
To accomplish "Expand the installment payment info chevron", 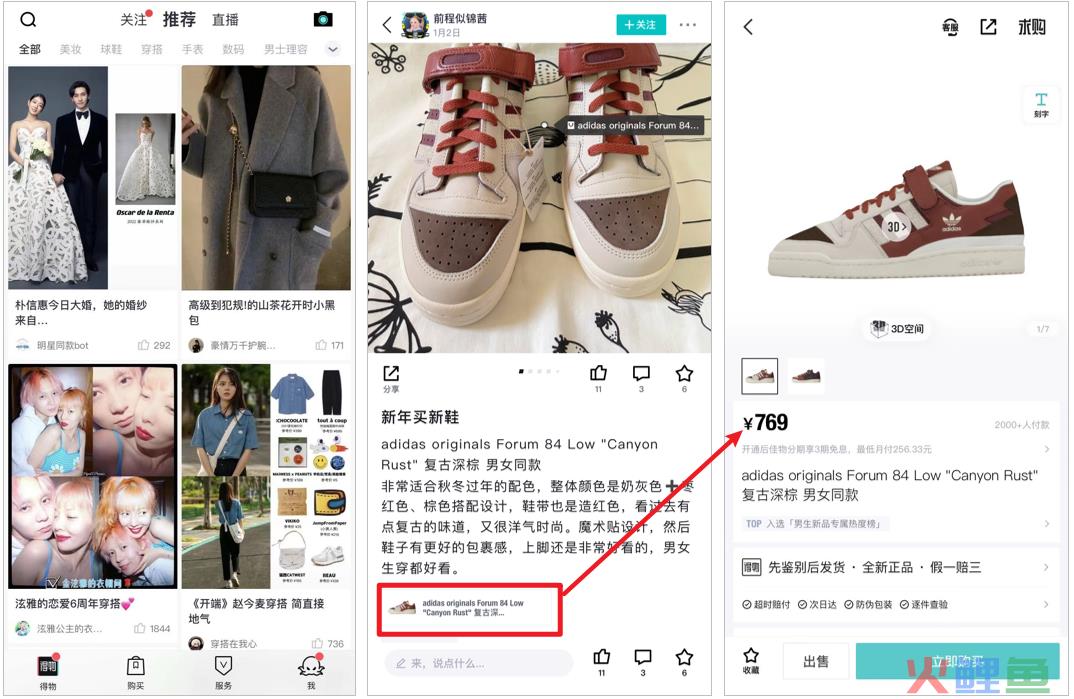I will pos(1047,449).
